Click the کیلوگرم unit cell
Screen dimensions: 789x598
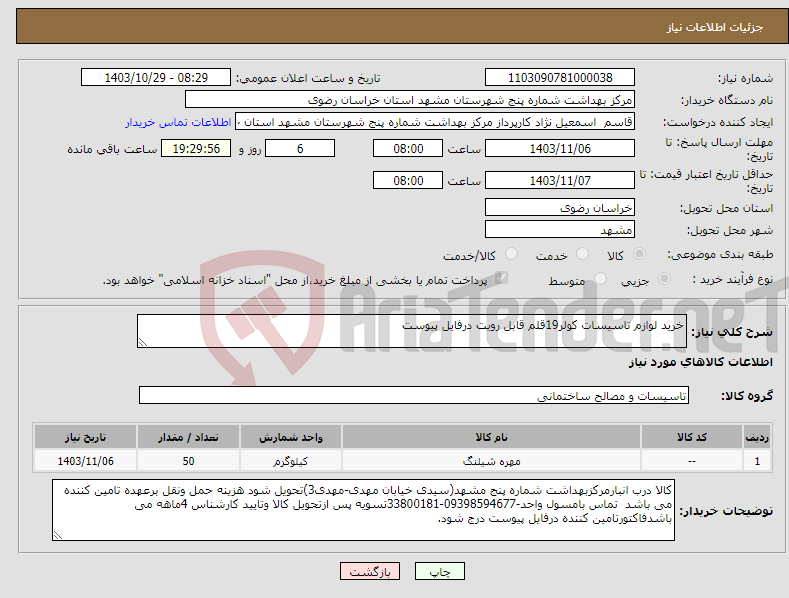click(x=291, y=461)
